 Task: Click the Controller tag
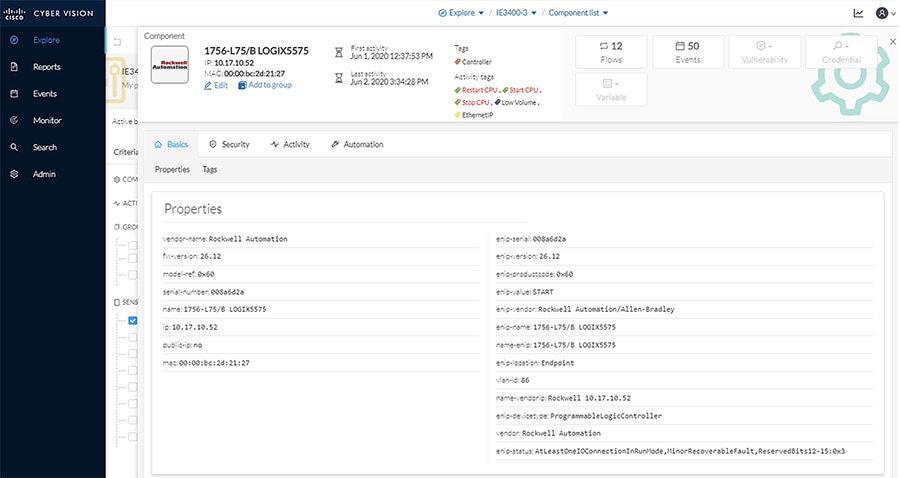[473, 62]
